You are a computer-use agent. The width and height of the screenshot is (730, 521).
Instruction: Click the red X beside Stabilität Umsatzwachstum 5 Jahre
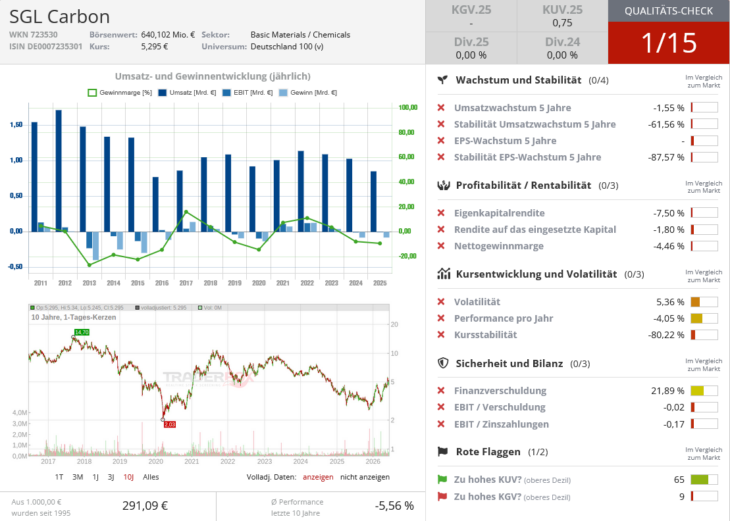[x=441, y=124]
